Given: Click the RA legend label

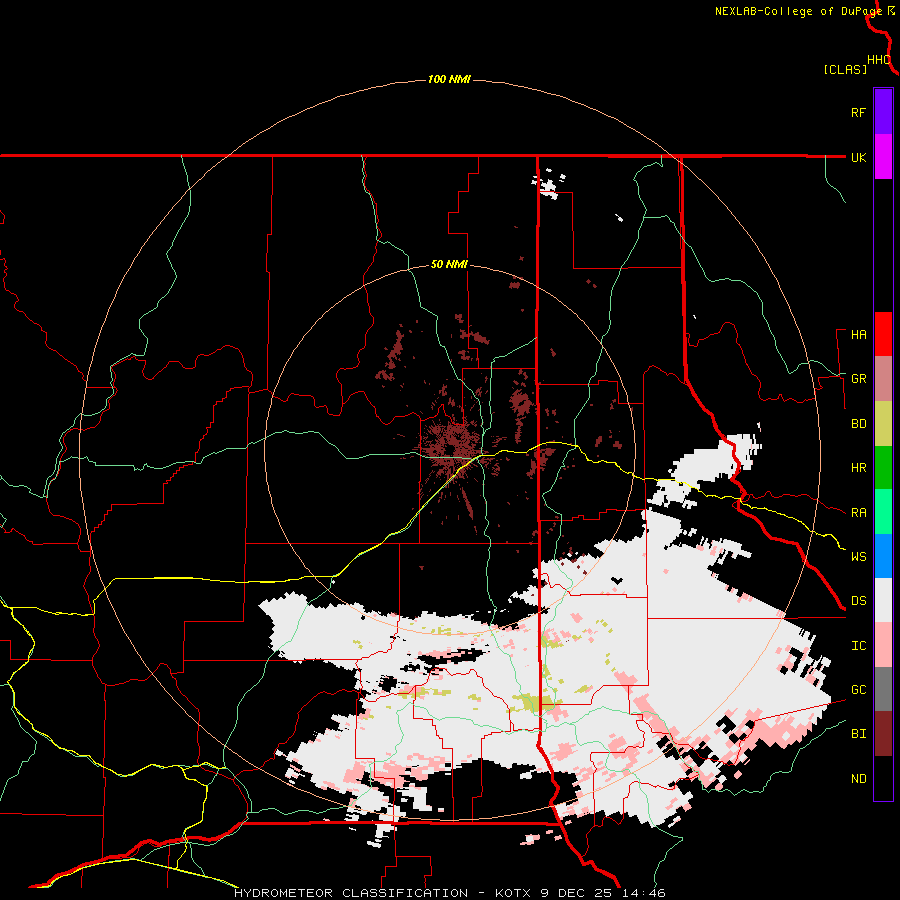Looking at the screenshot, I should (858, 512).
